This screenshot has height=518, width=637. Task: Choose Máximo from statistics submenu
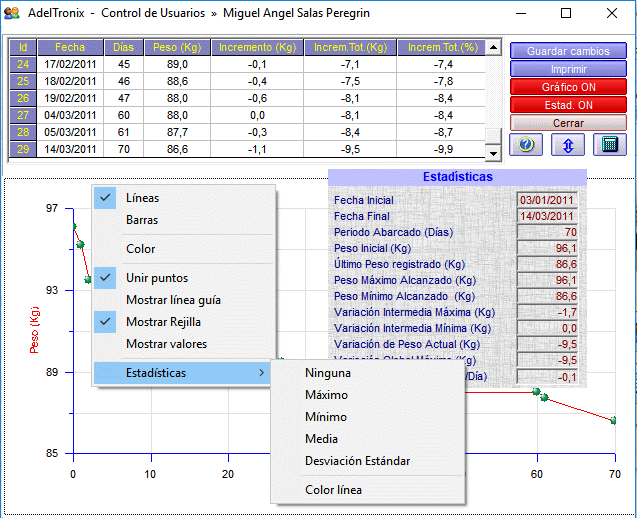(x=326, y=395)
